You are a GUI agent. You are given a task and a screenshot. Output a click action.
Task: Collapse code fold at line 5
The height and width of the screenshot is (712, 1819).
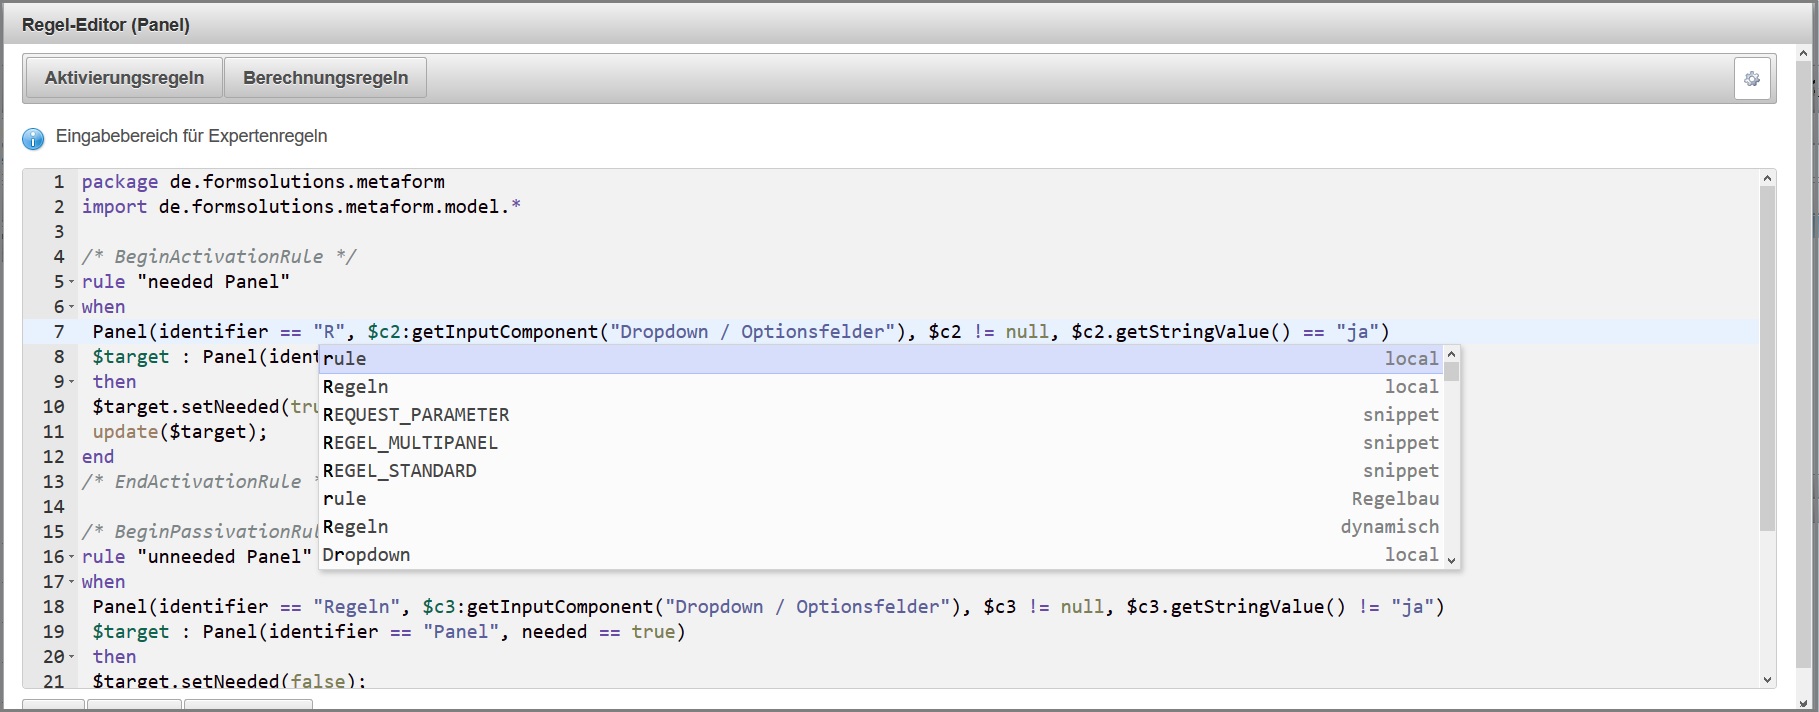(71, 282)
